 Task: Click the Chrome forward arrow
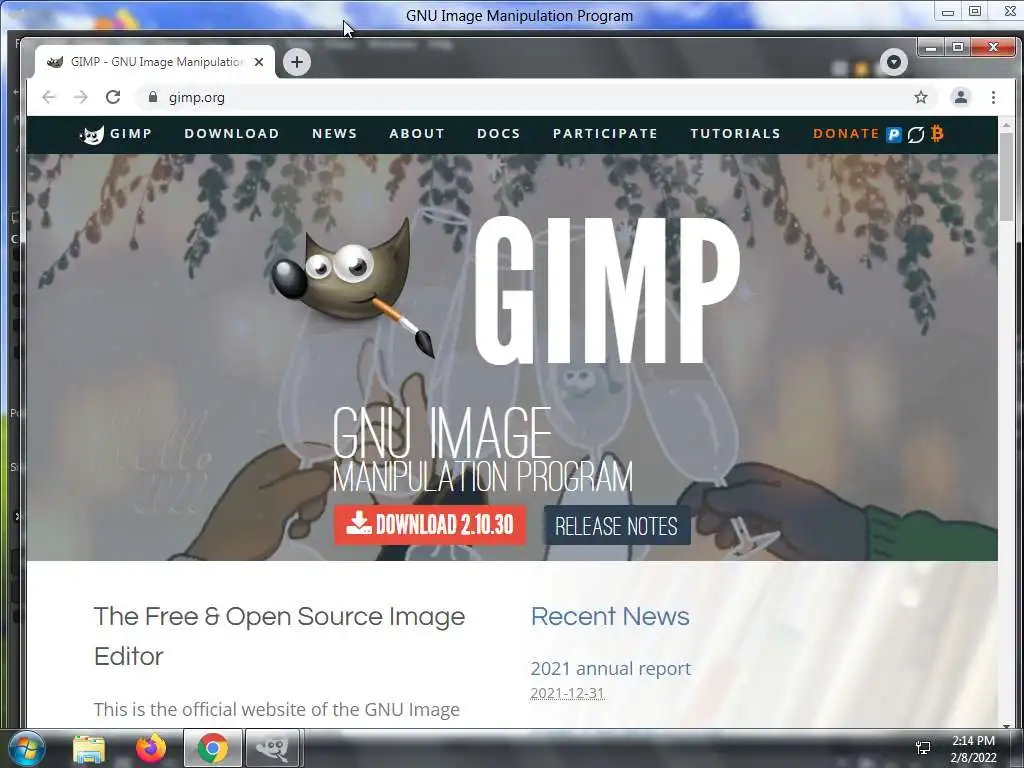pos(81,97)
